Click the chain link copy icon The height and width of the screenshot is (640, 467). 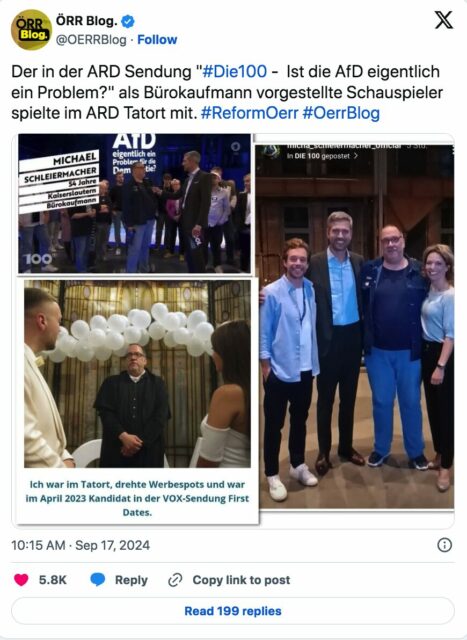point(175,580)
